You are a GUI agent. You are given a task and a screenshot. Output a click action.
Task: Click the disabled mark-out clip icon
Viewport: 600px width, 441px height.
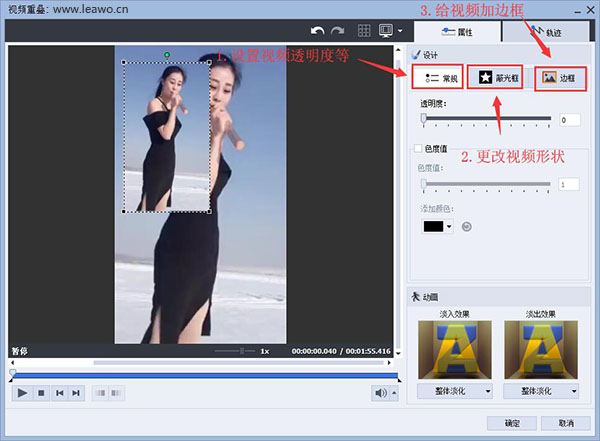pos(116,393)
